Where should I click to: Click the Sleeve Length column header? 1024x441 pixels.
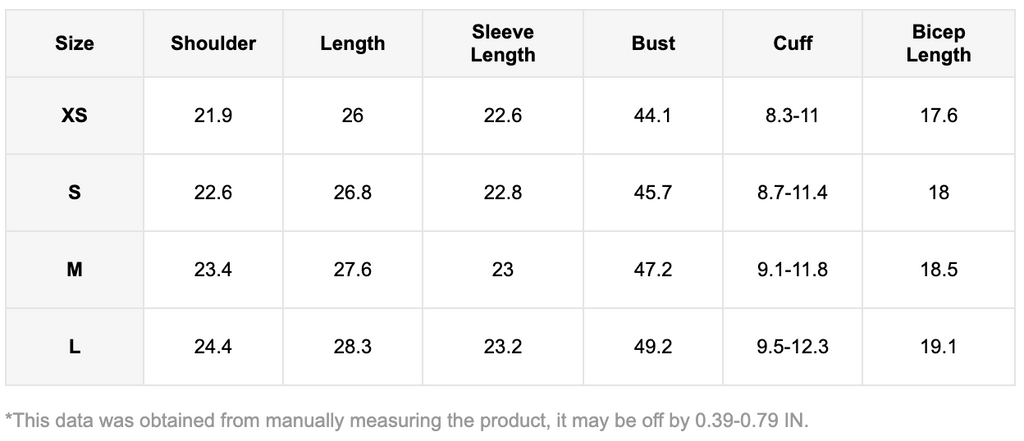tap(502, 44)
